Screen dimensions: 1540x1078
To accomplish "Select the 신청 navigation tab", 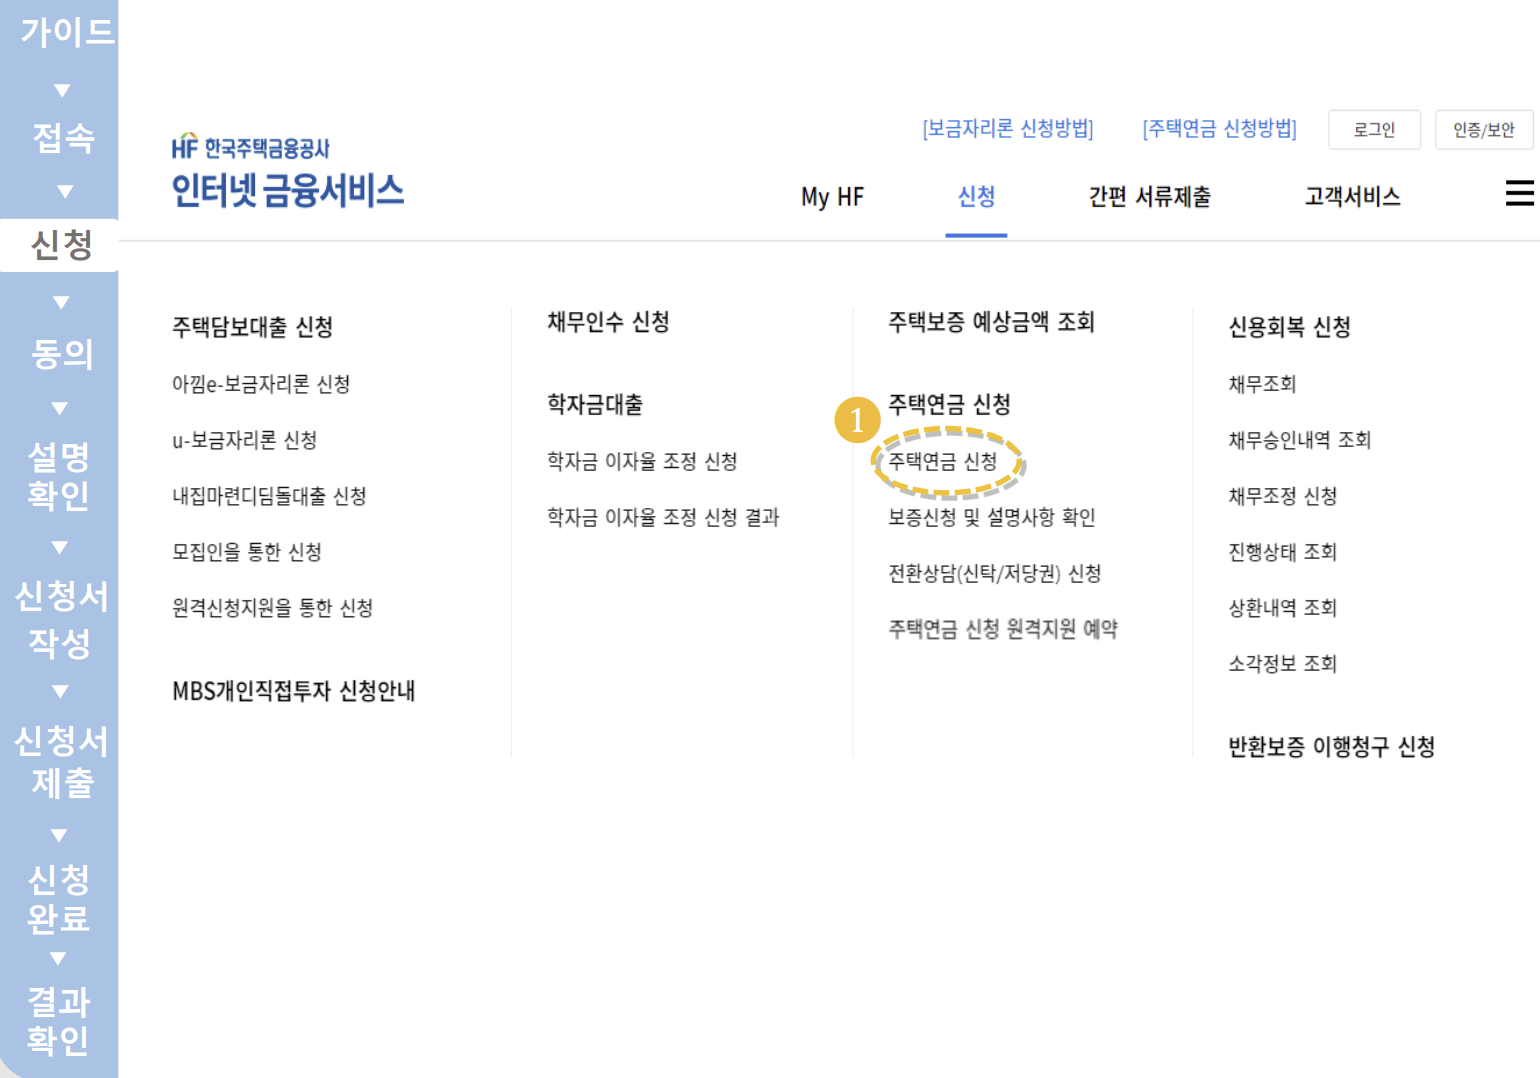I will (976, 197).
